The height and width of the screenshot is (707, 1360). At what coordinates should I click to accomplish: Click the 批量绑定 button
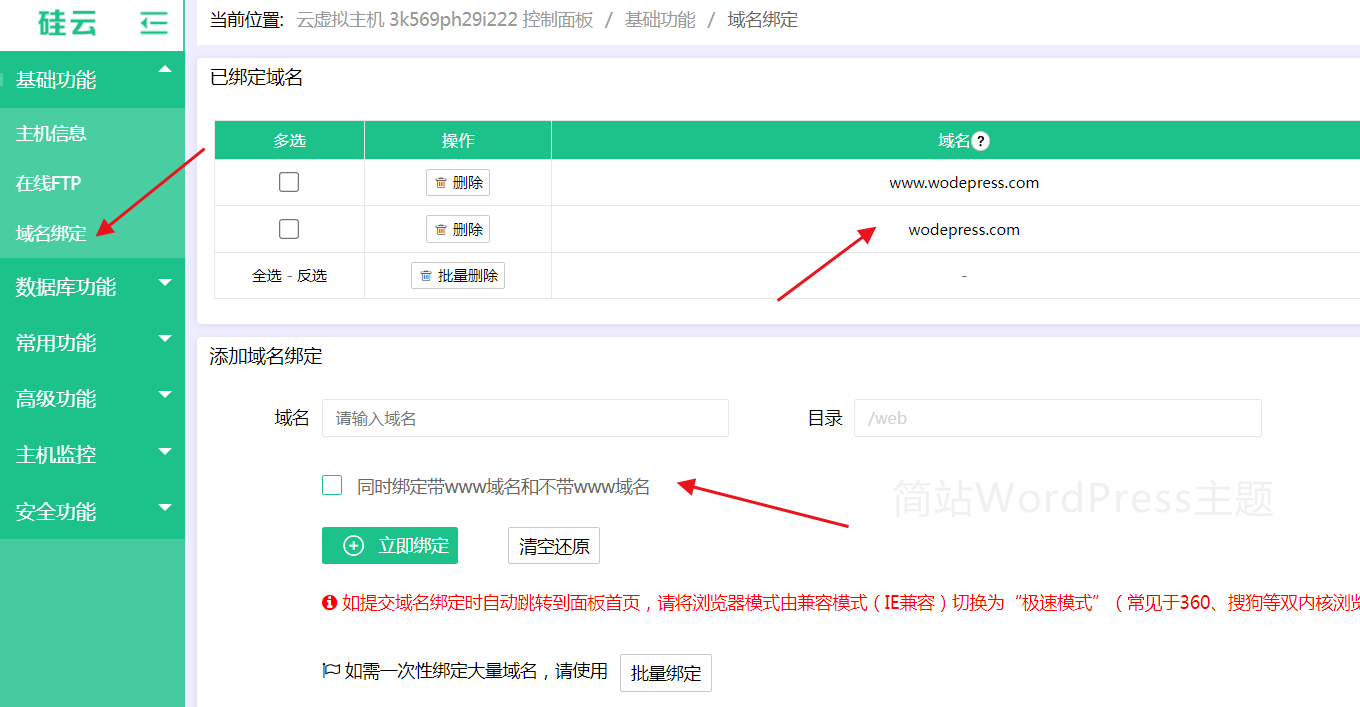point(665,673)
